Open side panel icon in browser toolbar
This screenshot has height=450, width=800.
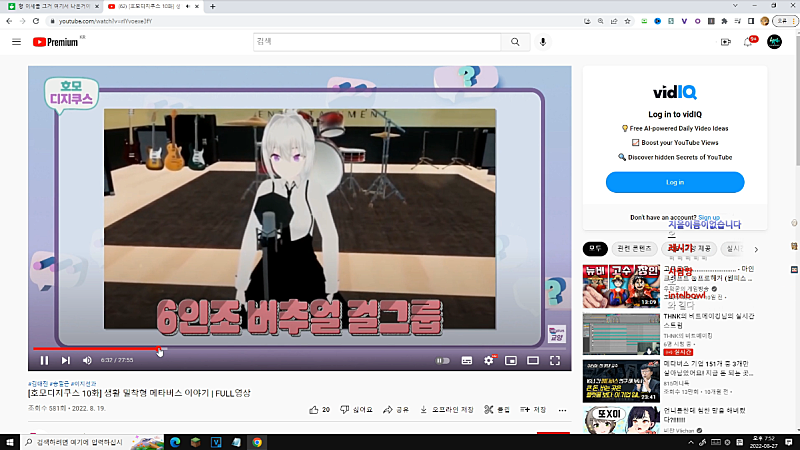point(751,21)
